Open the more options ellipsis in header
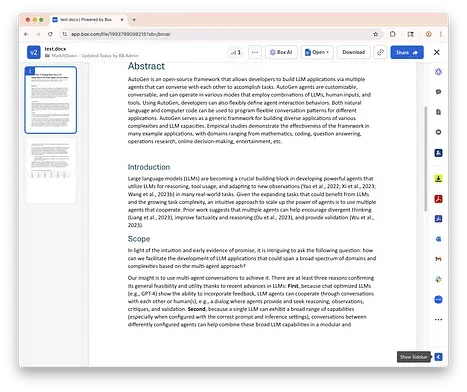 (x=255, y=52)
